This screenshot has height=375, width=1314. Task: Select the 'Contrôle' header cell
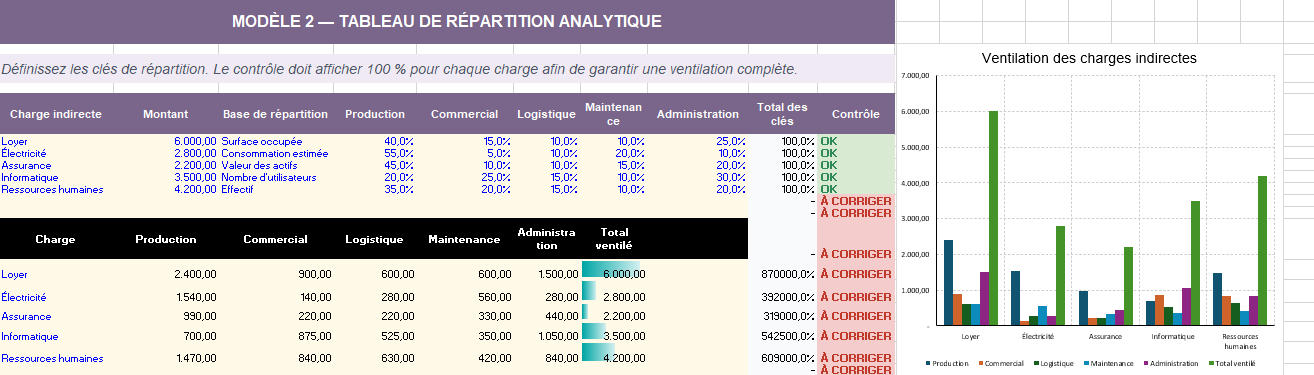(856, 114)
